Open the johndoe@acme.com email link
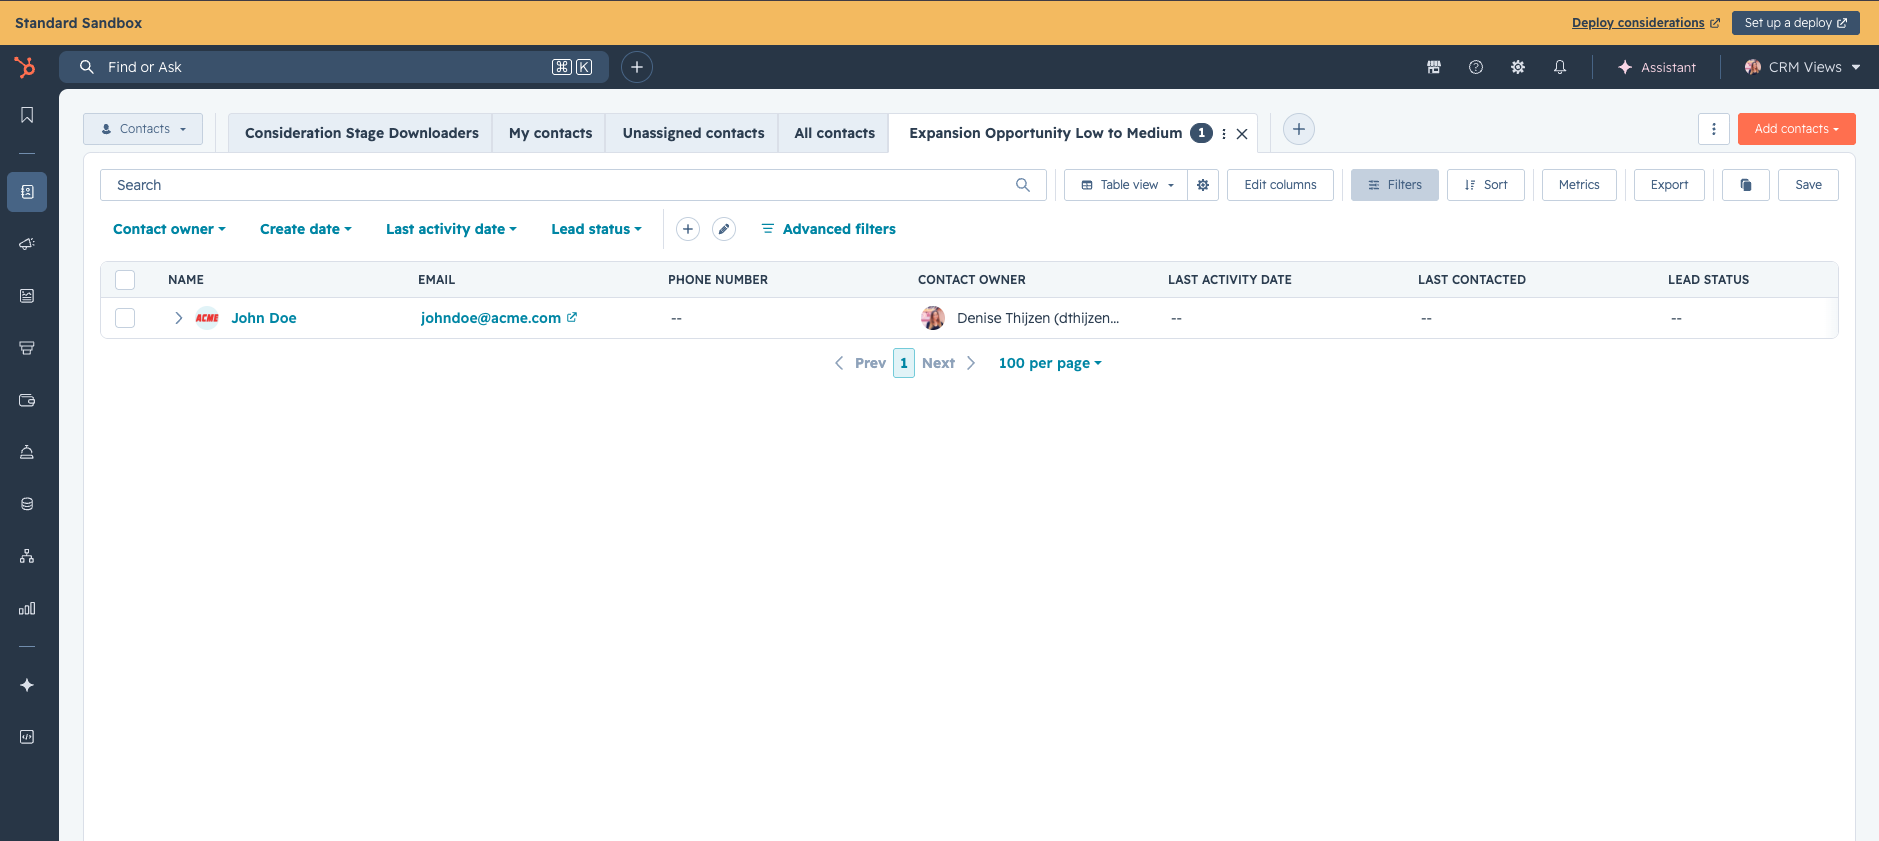The height and width of the screenshot is (841, 1879). (491, 318)
